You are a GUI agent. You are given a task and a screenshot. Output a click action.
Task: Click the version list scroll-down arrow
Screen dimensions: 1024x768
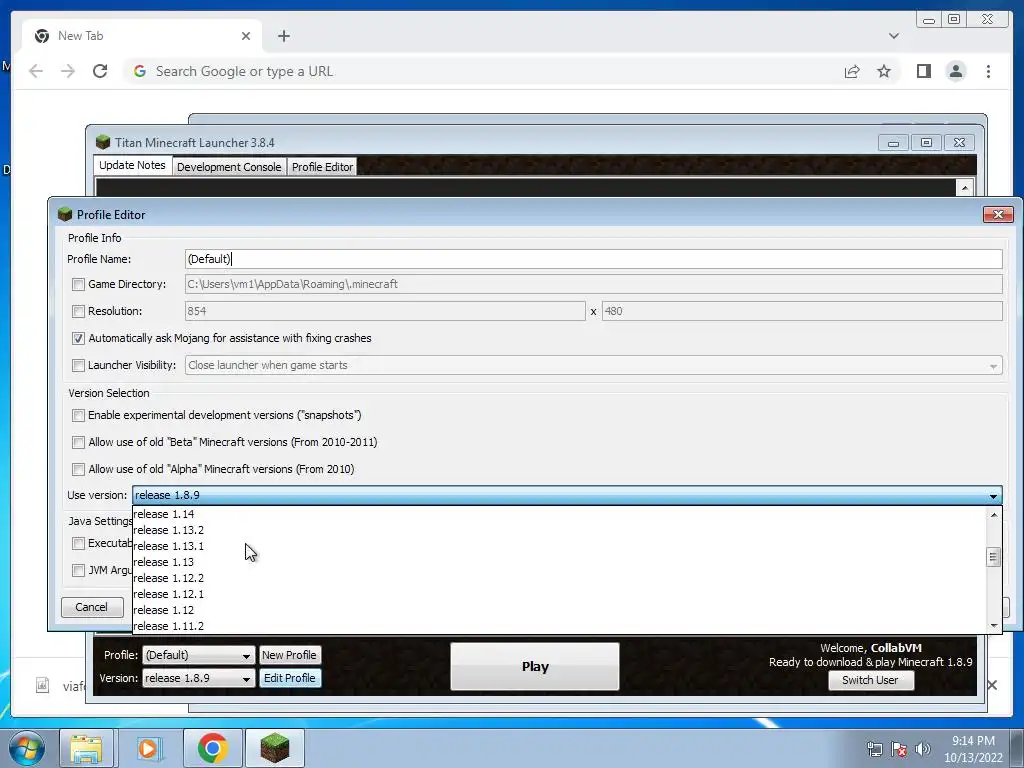pos(993,626)
